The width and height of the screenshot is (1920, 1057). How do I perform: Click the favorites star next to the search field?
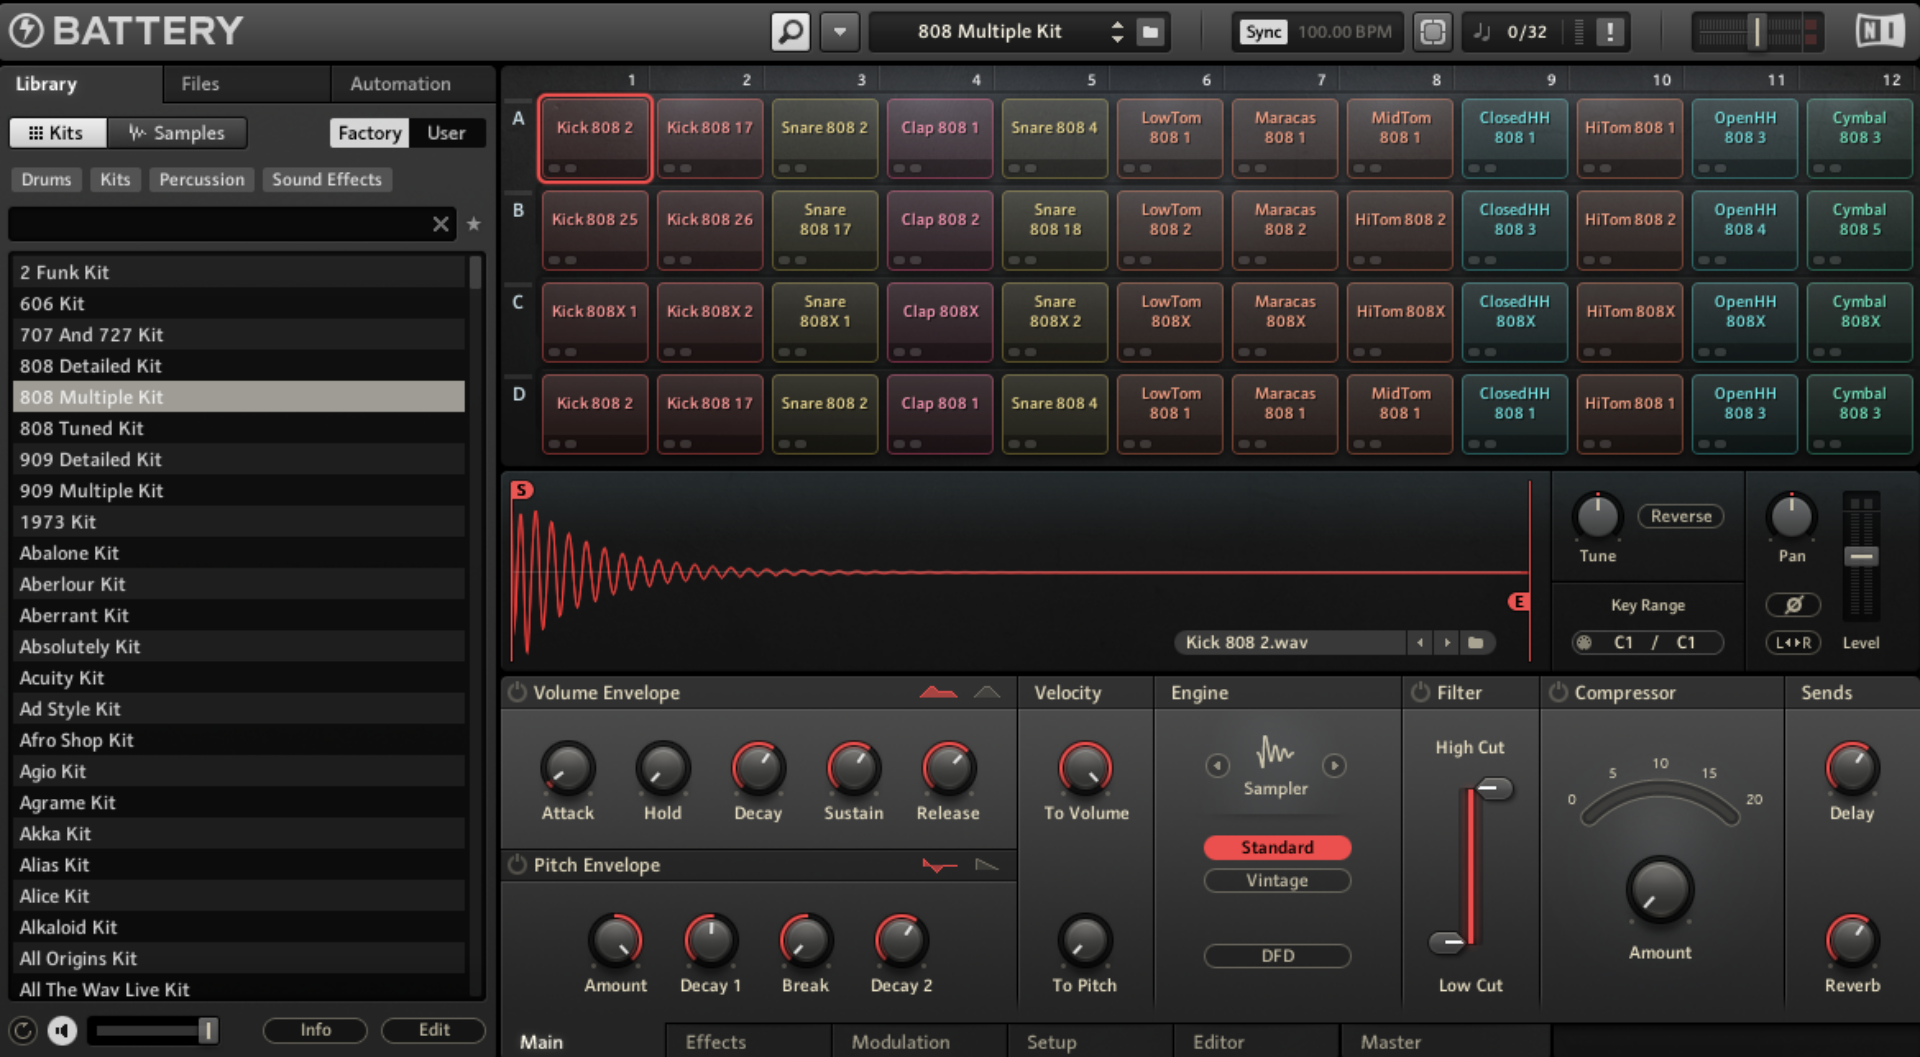click(474, 225)
